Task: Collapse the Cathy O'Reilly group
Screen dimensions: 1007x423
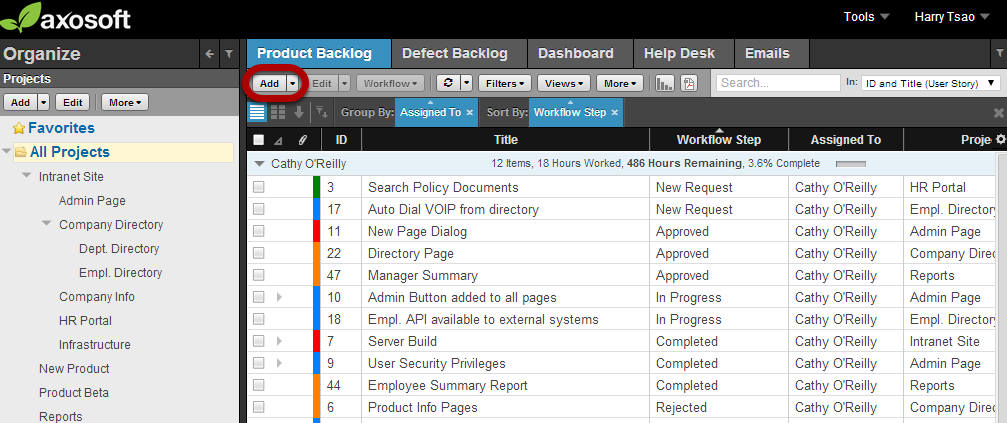Action: pos(259,164)
